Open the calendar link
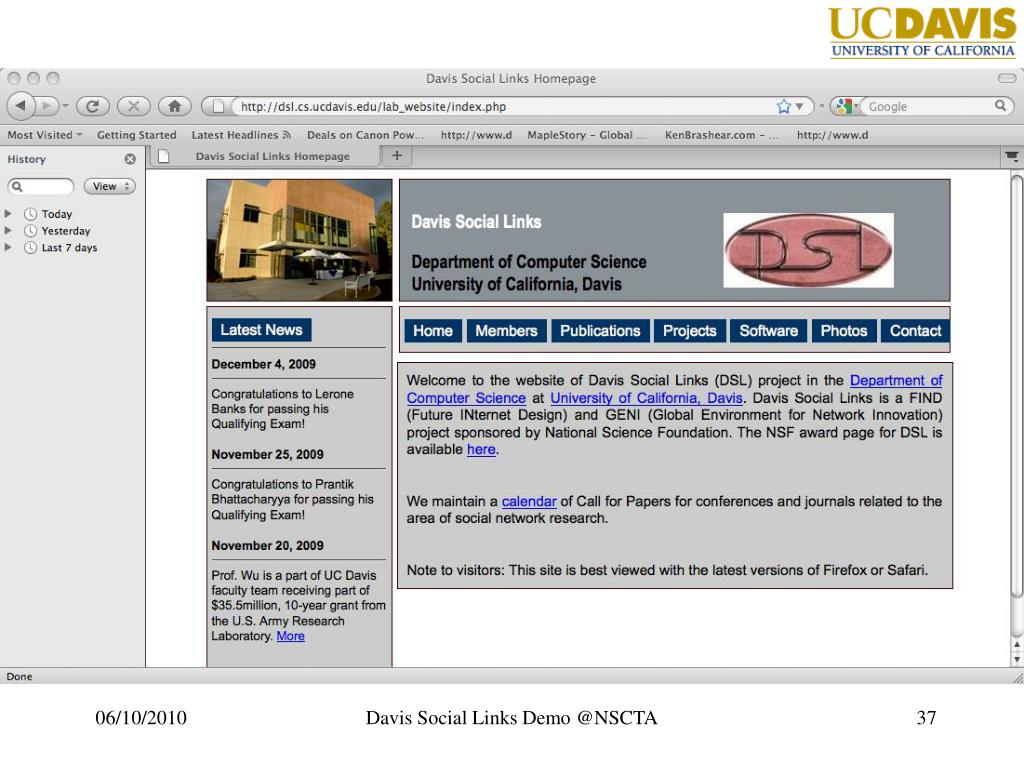The width and height of the screenshot is (1024, 768). click(x=529, y=502)
